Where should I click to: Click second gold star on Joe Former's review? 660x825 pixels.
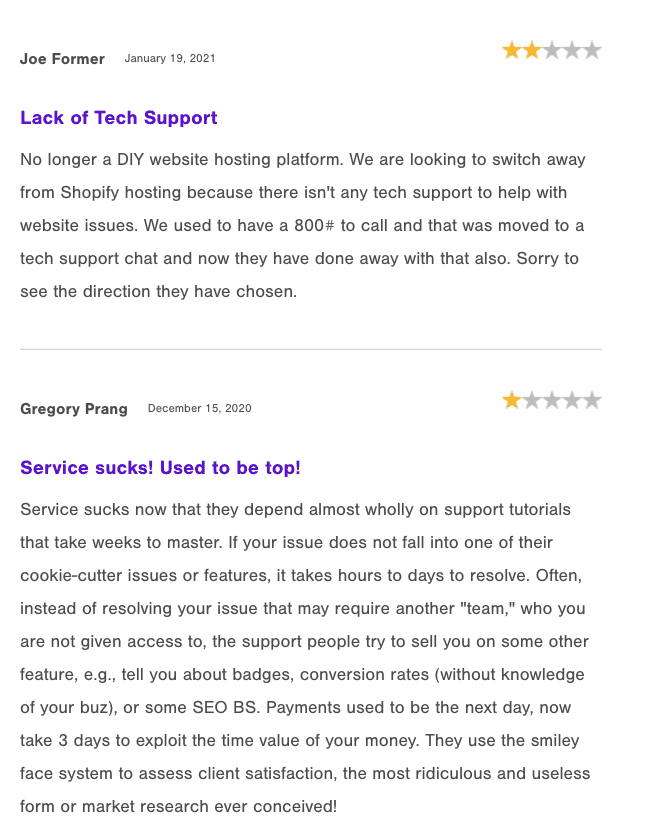click(x=532, y=50)
